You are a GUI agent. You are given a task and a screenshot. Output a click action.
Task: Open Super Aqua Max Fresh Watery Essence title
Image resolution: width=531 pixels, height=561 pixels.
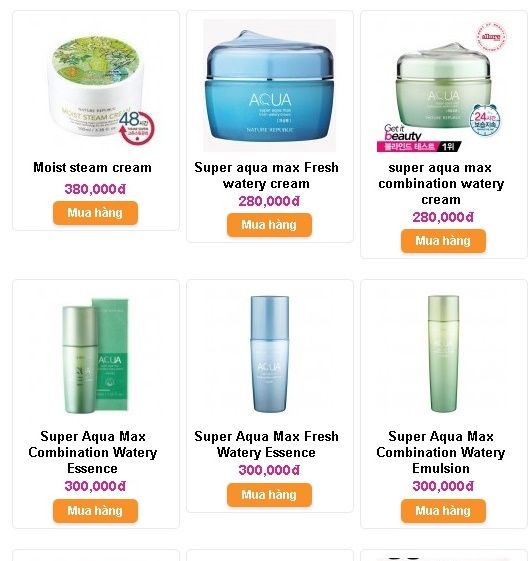(x=267, y=444)
